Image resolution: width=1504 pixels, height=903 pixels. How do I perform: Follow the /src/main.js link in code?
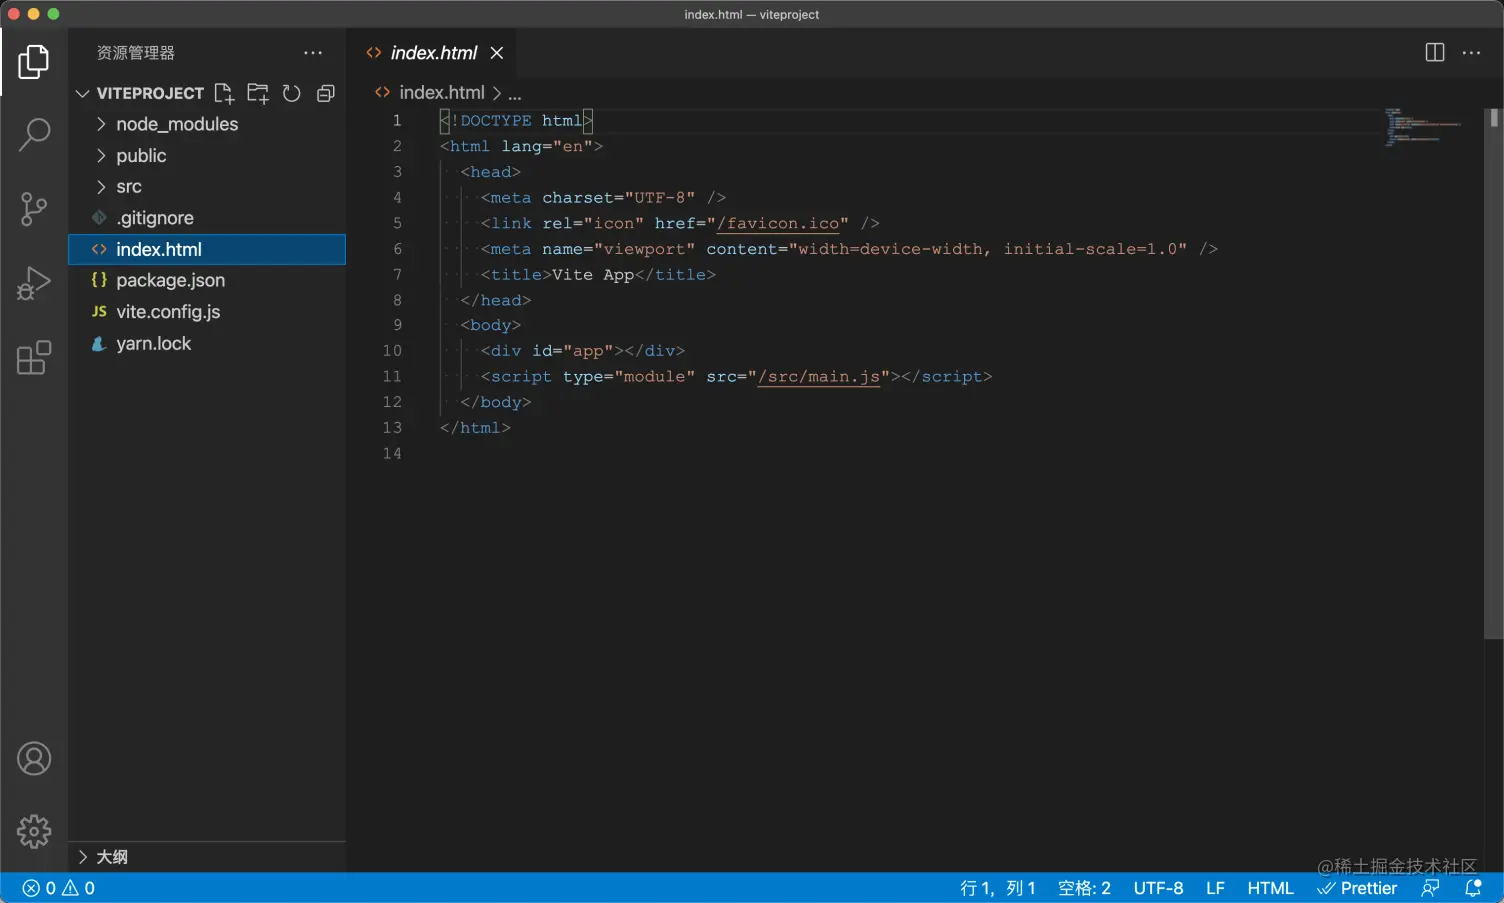(x=819, y=377)
